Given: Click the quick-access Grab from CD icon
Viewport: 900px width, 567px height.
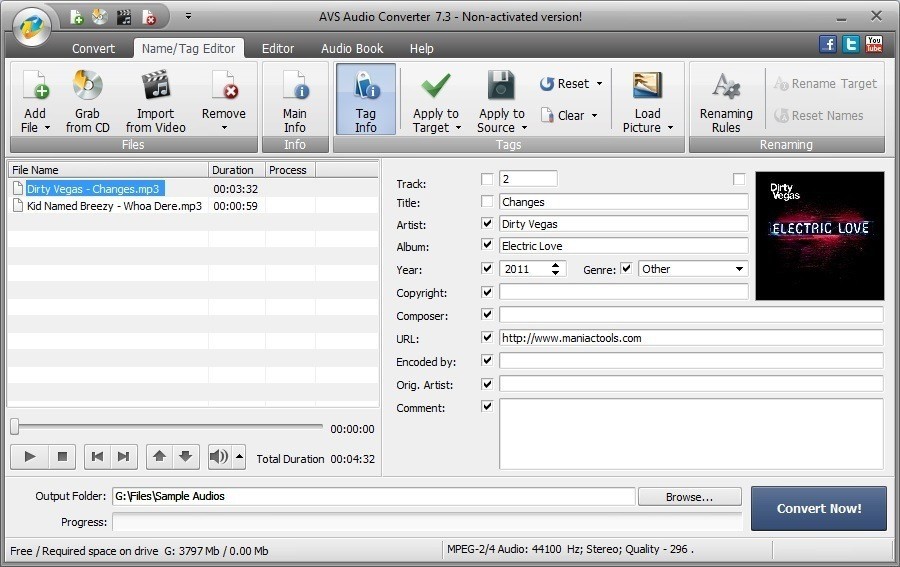Looking at the screenshot, I should point(100,17).
